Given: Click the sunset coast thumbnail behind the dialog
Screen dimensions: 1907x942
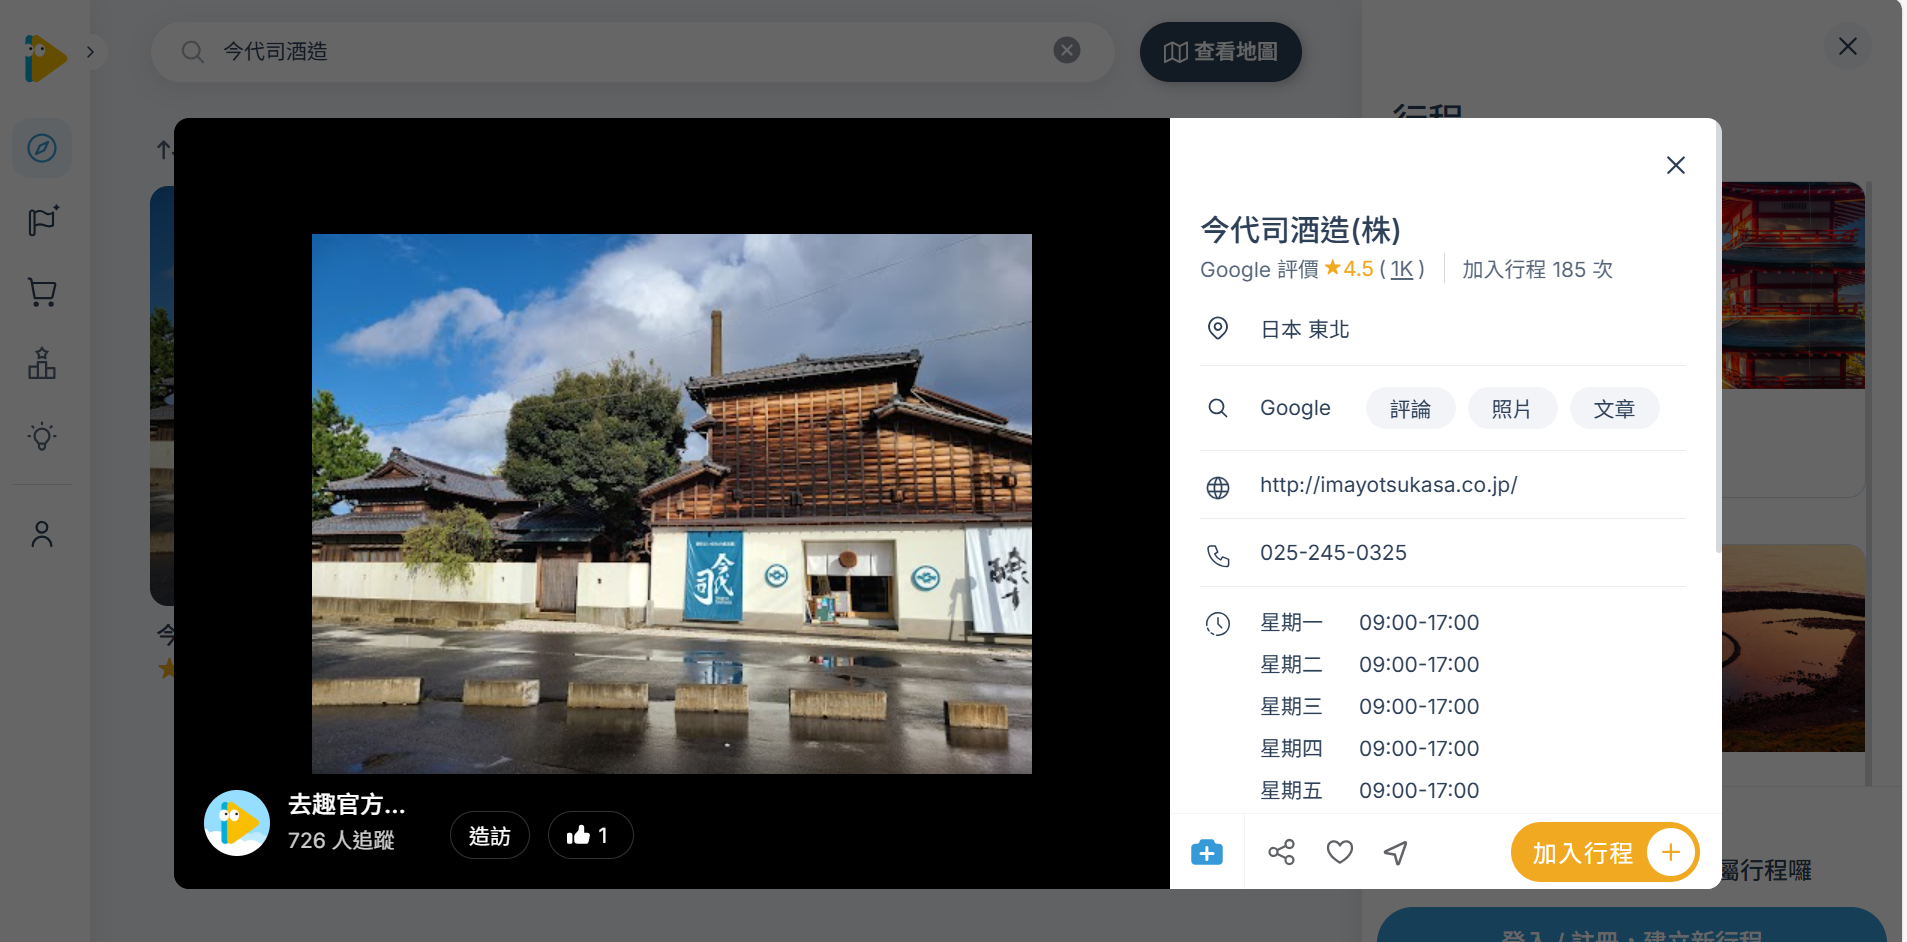Looking at the screenshot, I should tap(1793, 648).
